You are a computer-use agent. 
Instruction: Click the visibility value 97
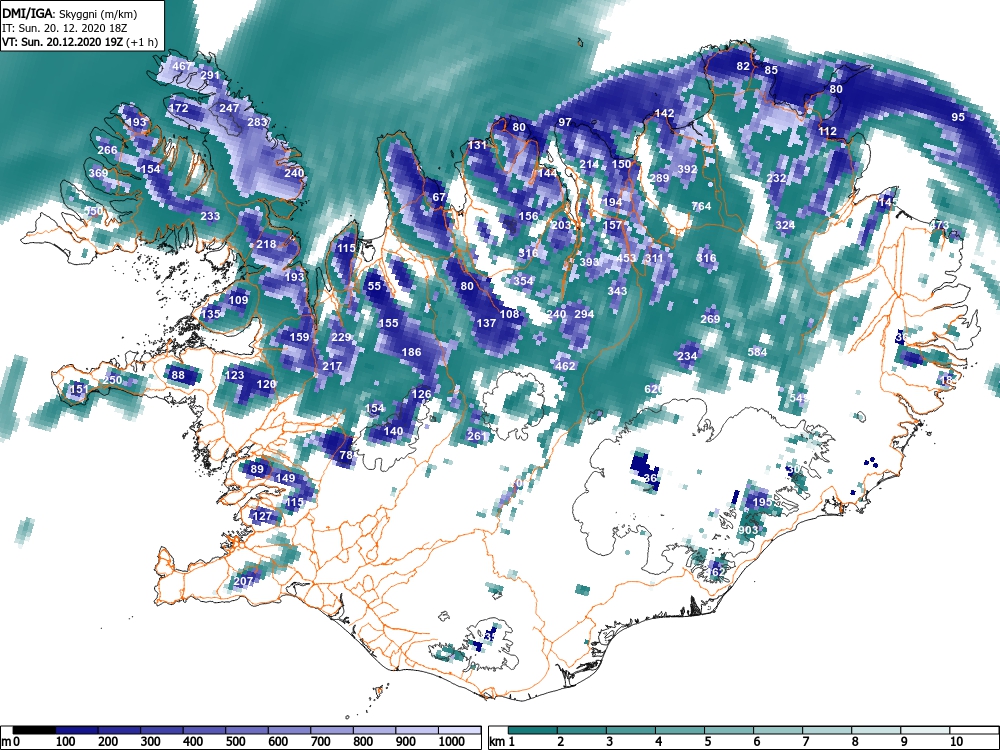click(565, 122)
